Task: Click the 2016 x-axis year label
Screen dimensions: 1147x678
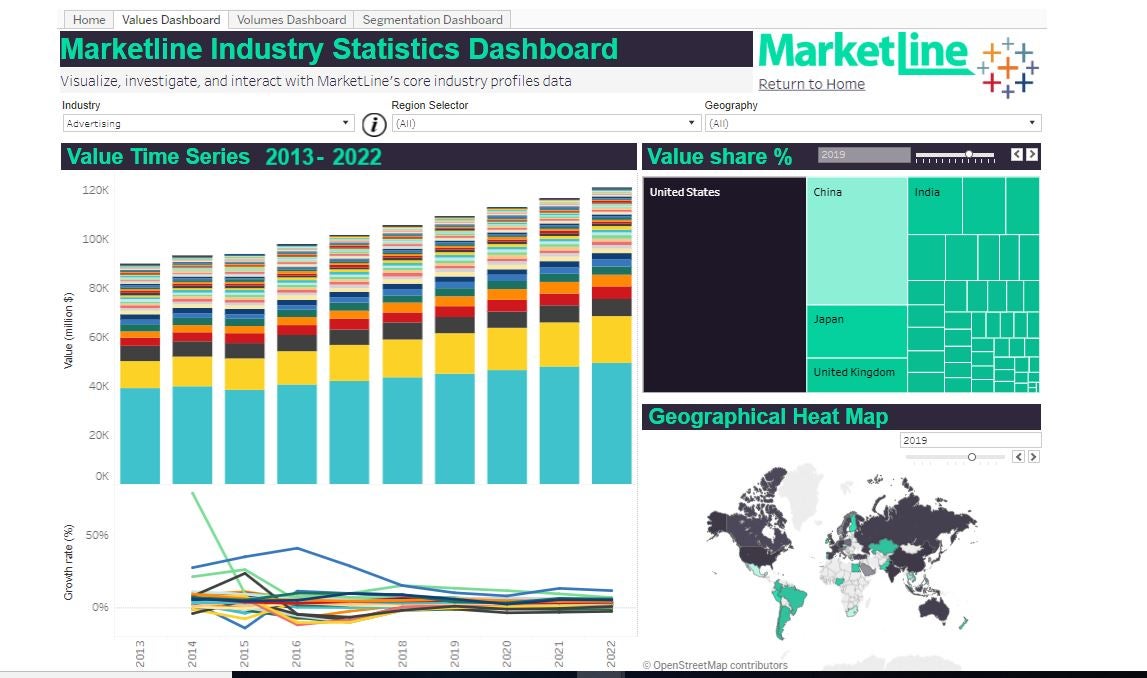Action: pos(297,653)
